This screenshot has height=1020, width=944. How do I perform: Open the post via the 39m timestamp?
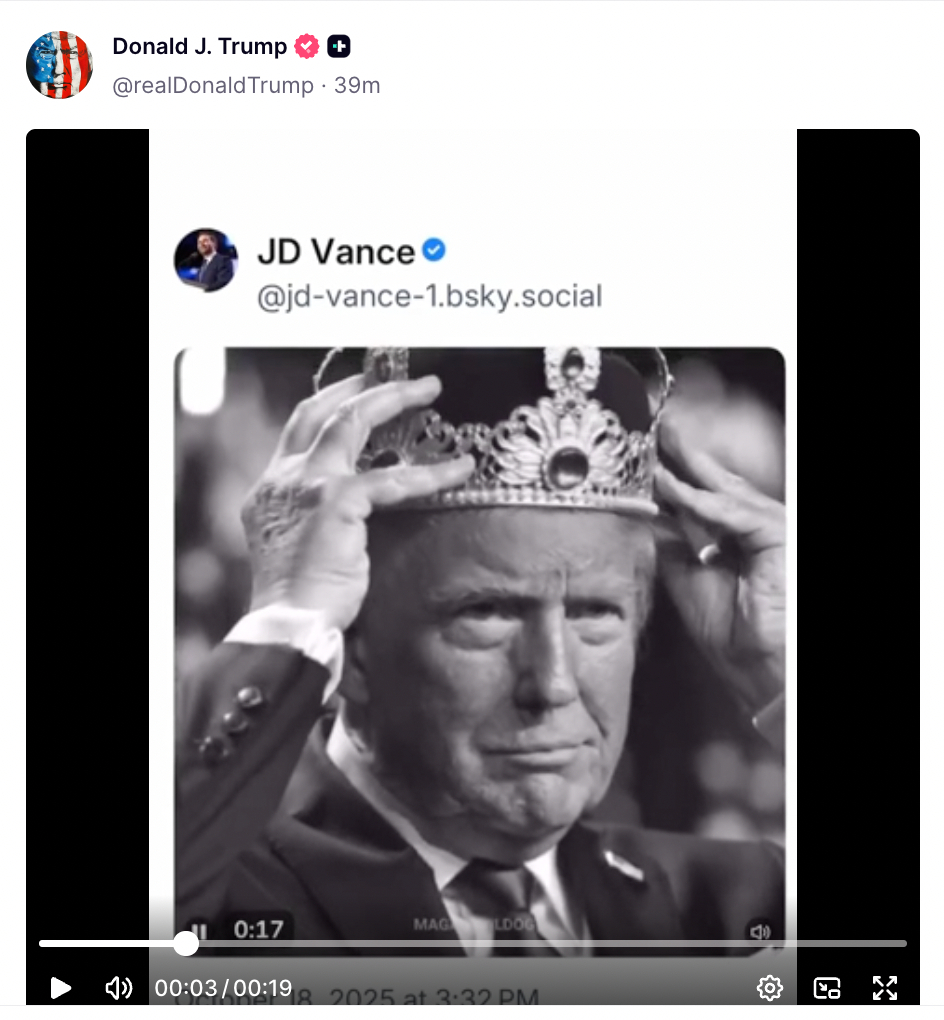coord(357,86)
